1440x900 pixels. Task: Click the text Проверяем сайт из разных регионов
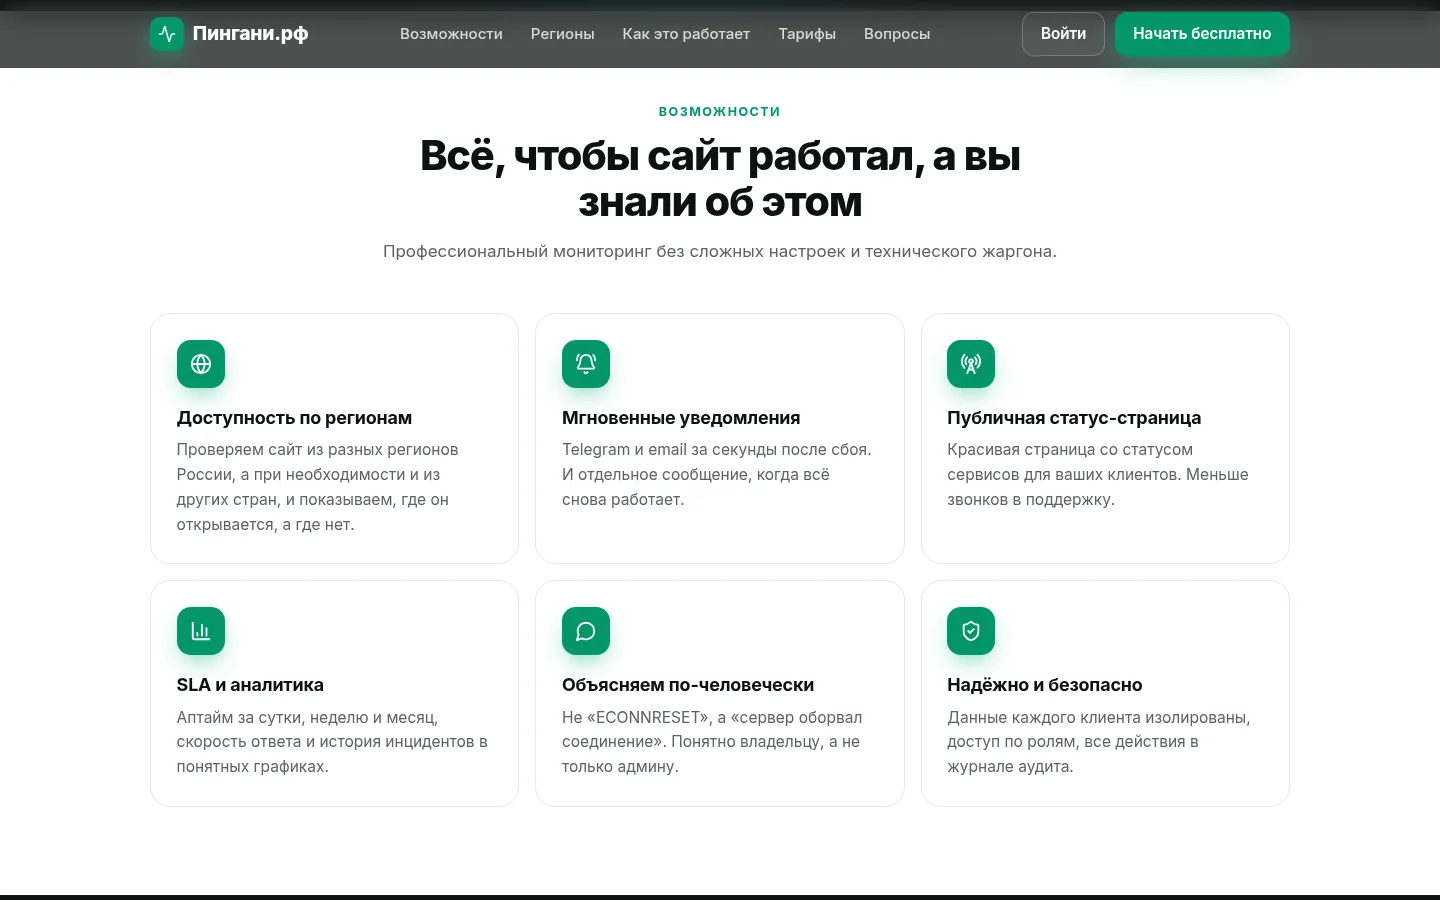318,487
